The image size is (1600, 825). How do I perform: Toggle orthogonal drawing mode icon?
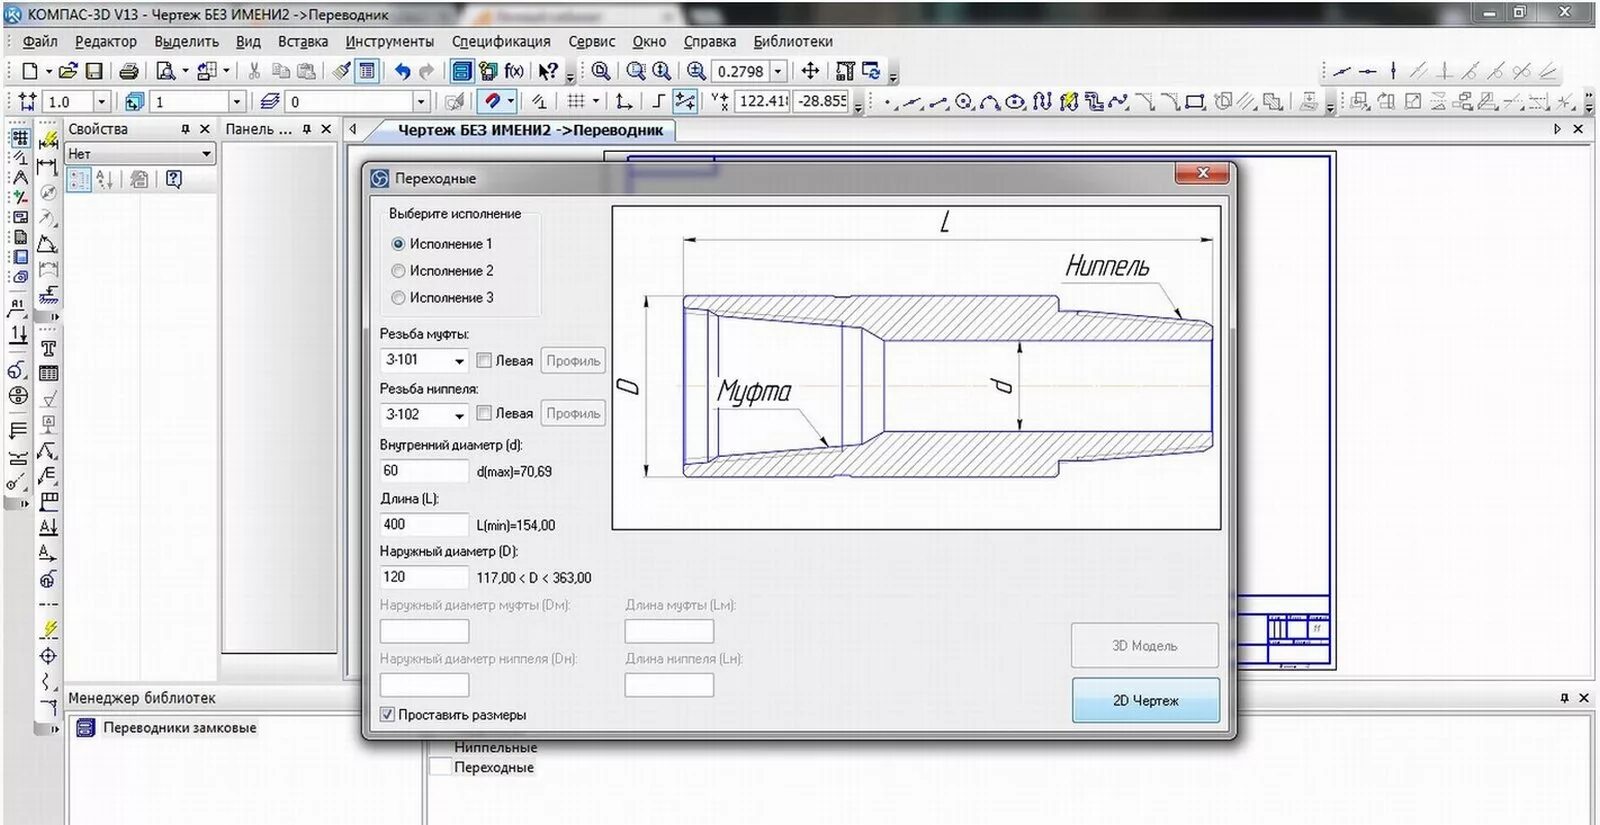coord(658,101)
